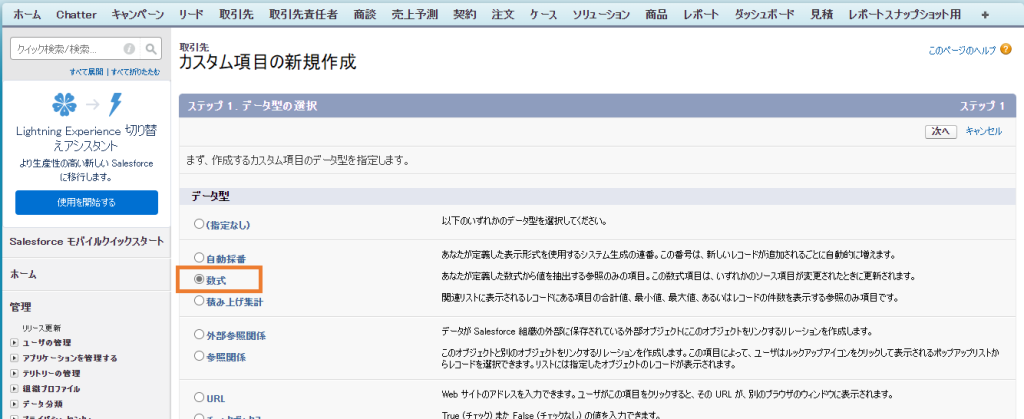The height and width of the screenshot is (419, 1024).
Task: Select the 数式 data type radio
Action: (199, 279)
